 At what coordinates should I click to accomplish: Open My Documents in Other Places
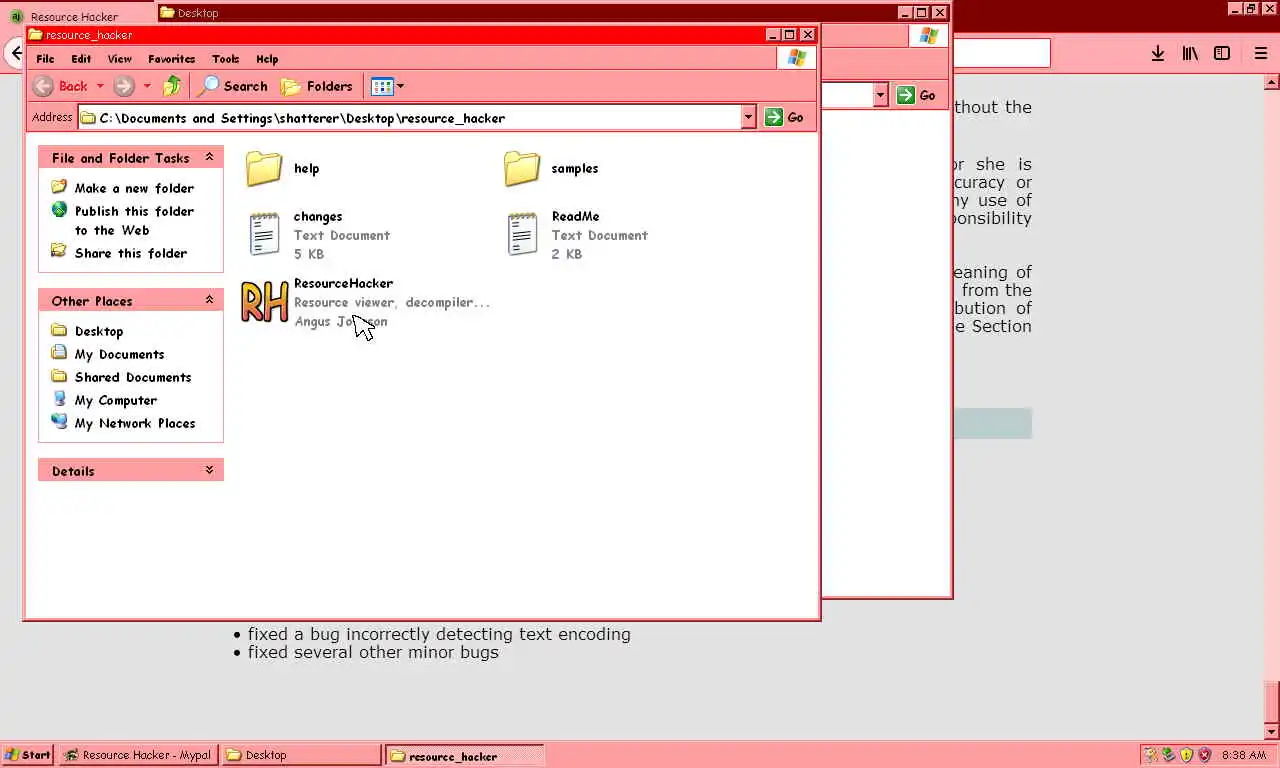pyautogui.click(x=119, y=354)
